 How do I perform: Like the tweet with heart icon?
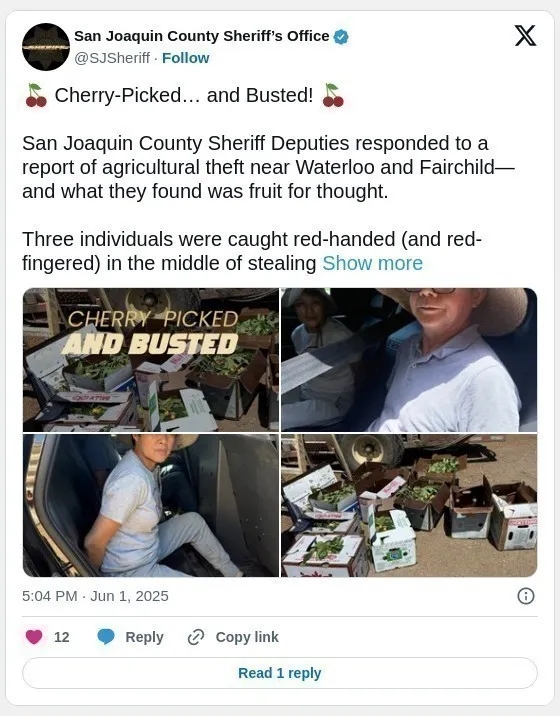point(34,637)
